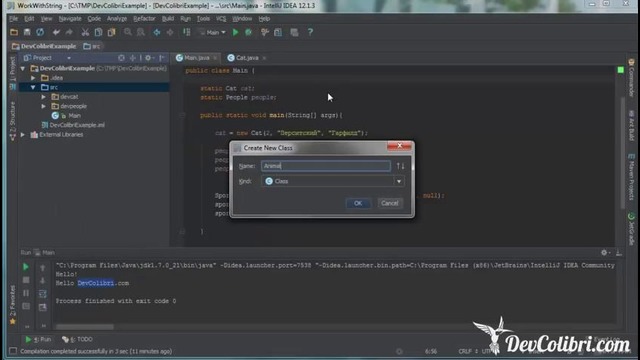Expand the devpeople package node

coord(43,106)
